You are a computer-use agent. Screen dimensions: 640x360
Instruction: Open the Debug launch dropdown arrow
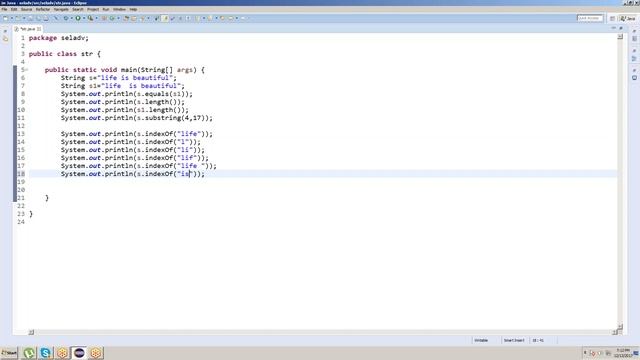click(x=71, y=18)
